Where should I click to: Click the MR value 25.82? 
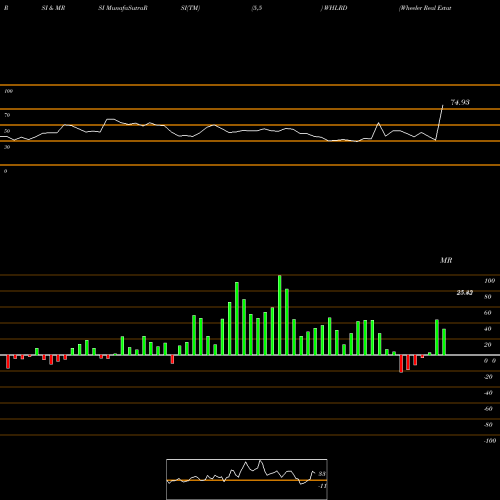[465, 293]
